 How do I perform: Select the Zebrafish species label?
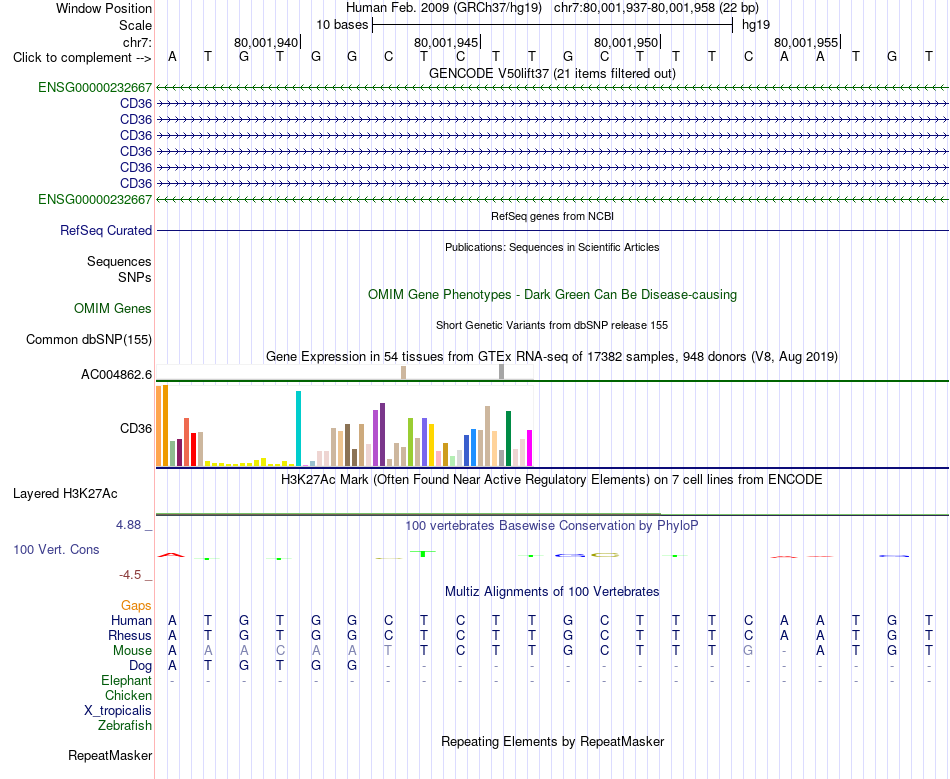pyautogui.click(x=125, y=725)
